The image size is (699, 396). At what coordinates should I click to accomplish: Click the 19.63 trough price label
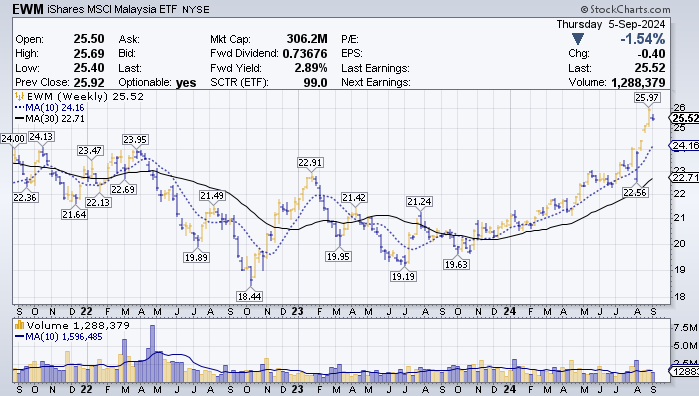(456, 264)
